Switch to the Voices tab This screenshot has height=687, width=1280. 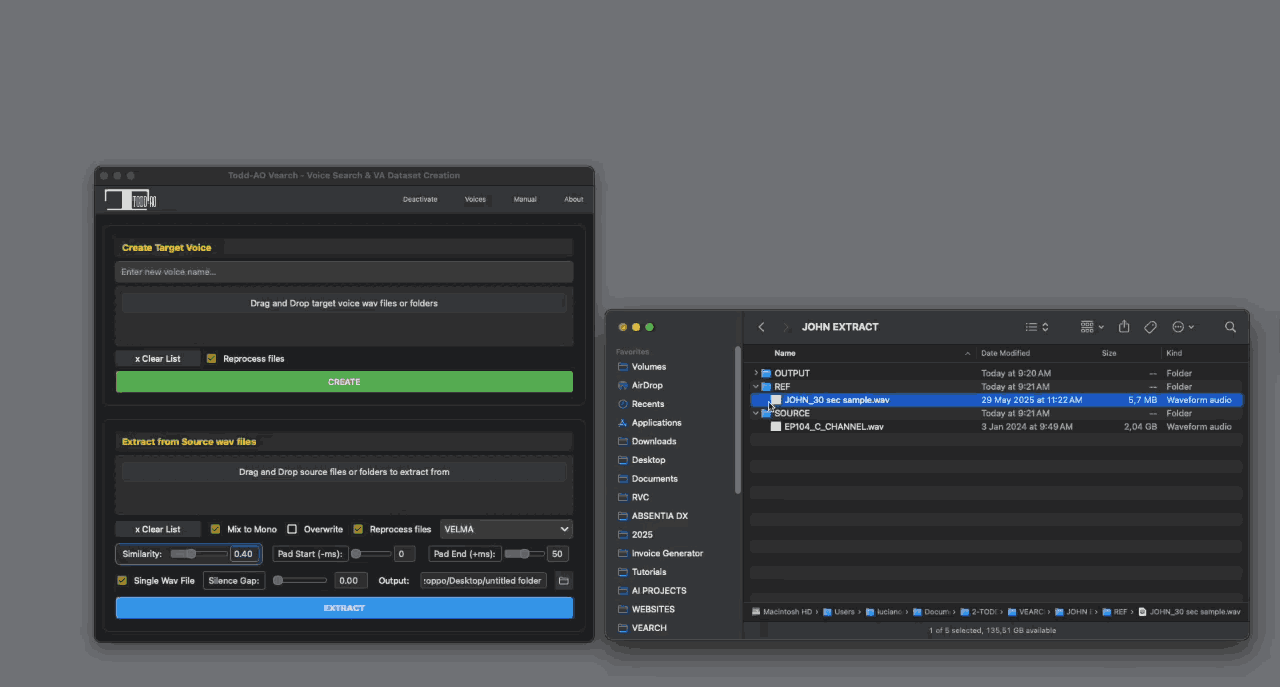click(475, 199)
